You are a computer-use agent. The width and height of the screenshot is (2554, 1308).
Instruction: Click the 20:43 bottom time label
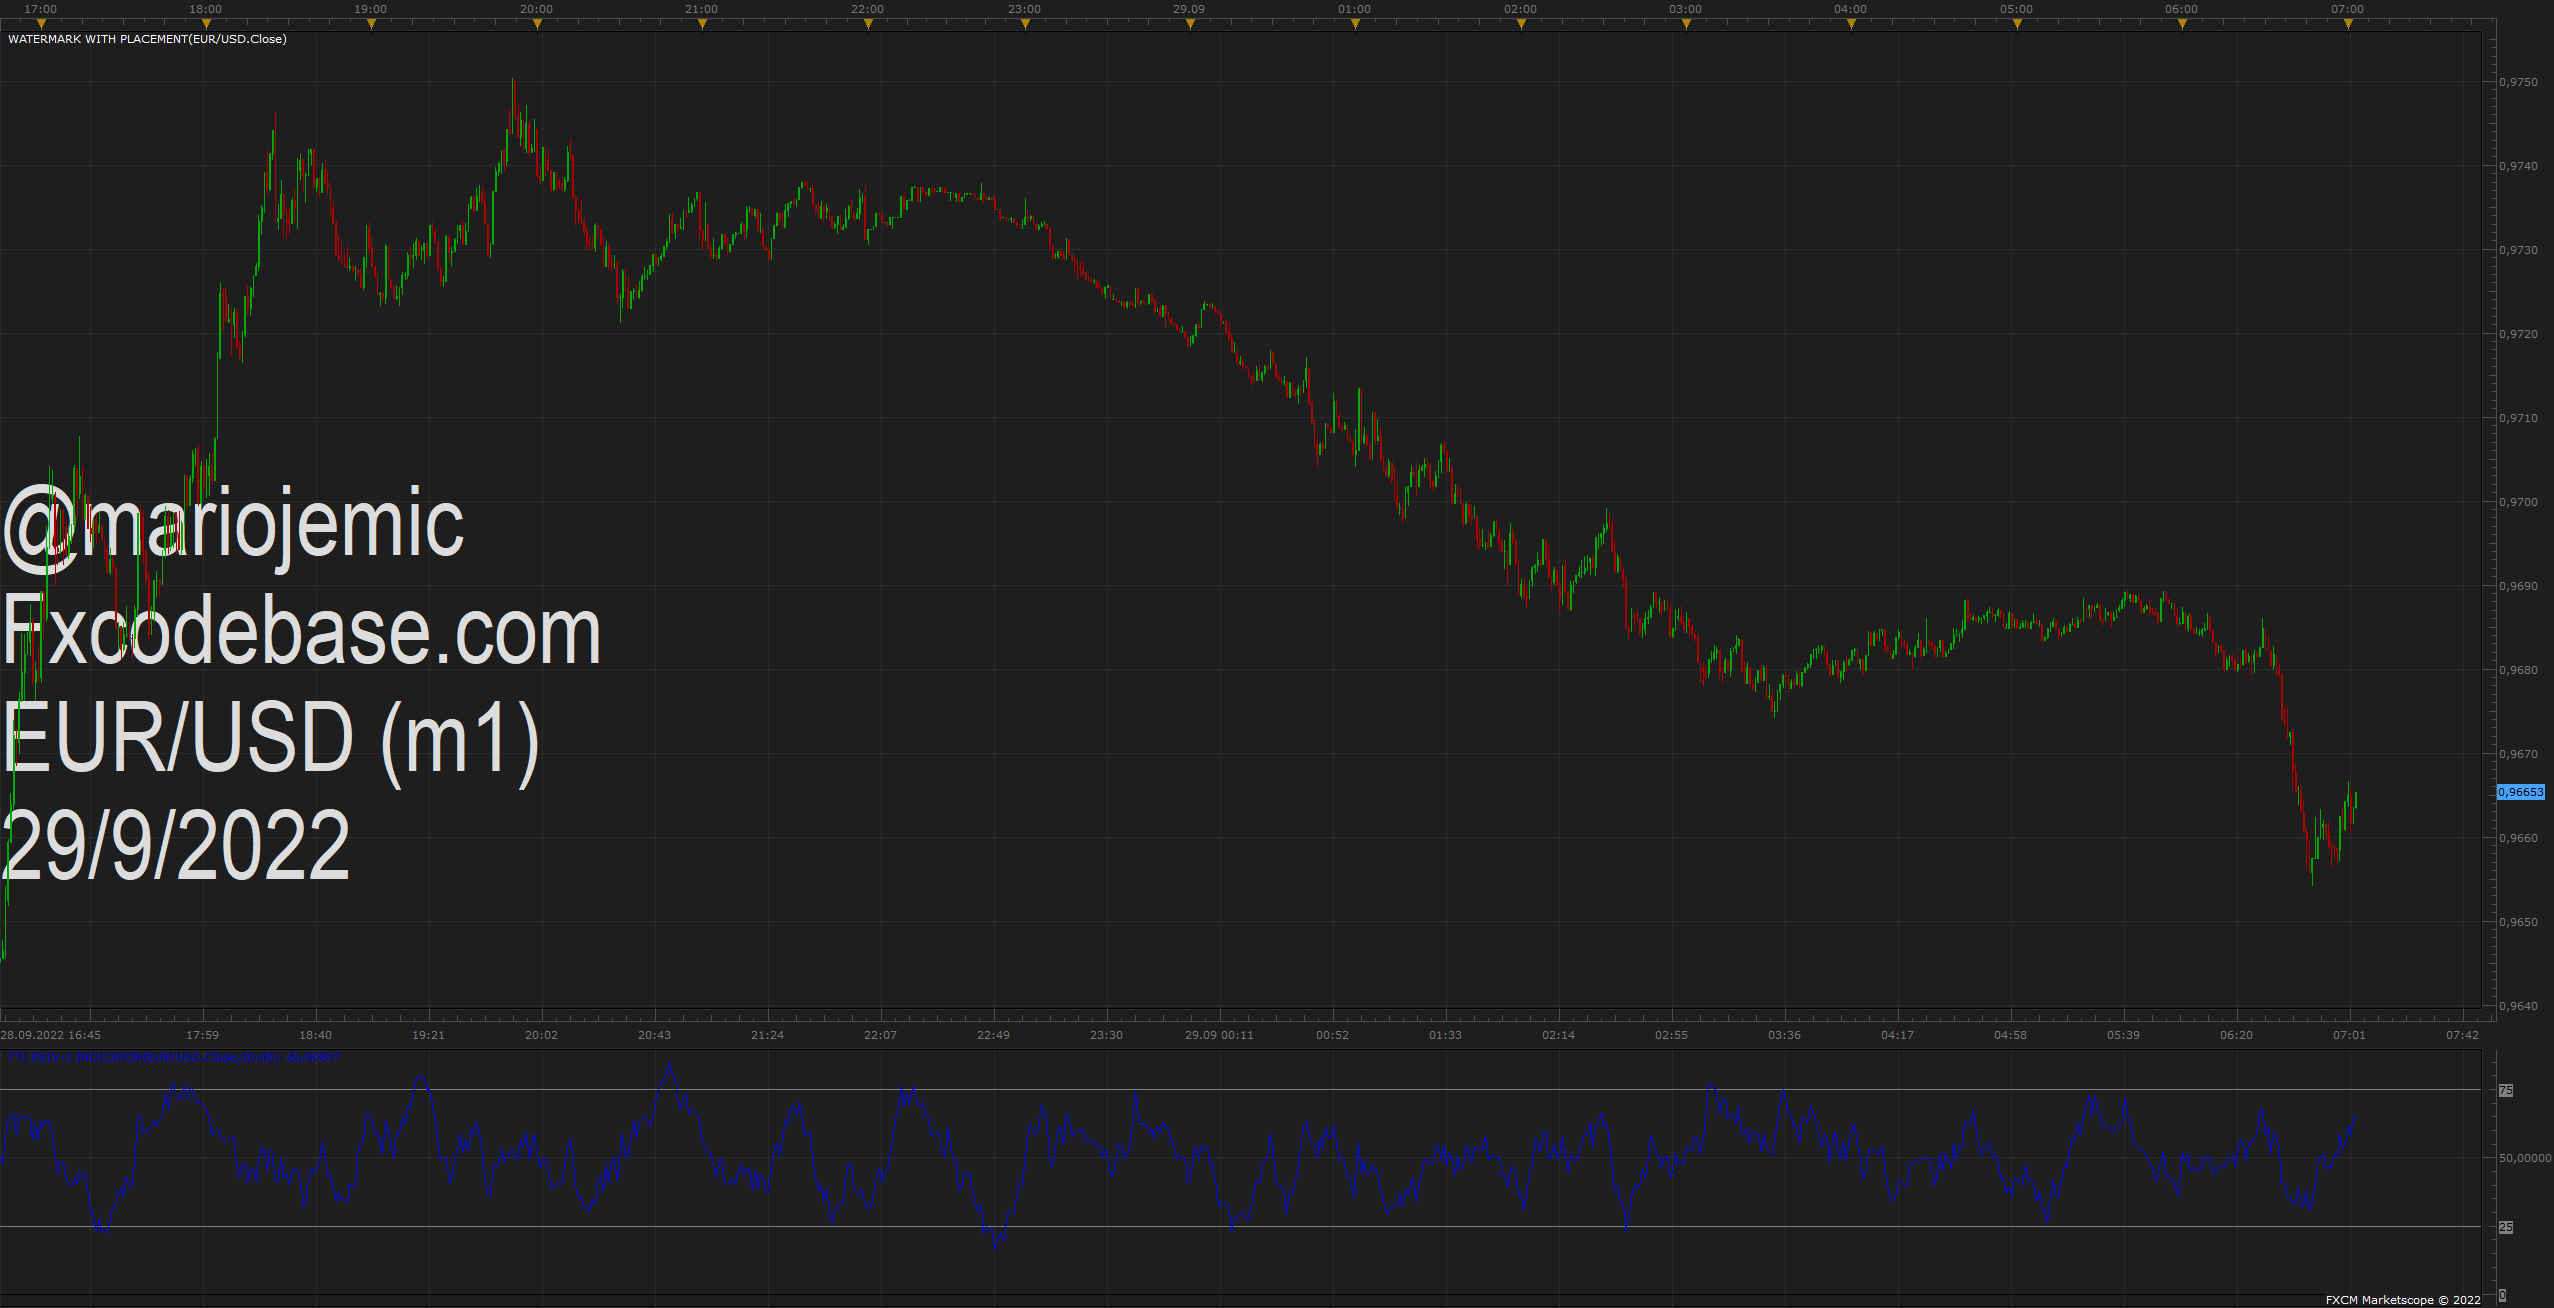(x=655, y=1035)
